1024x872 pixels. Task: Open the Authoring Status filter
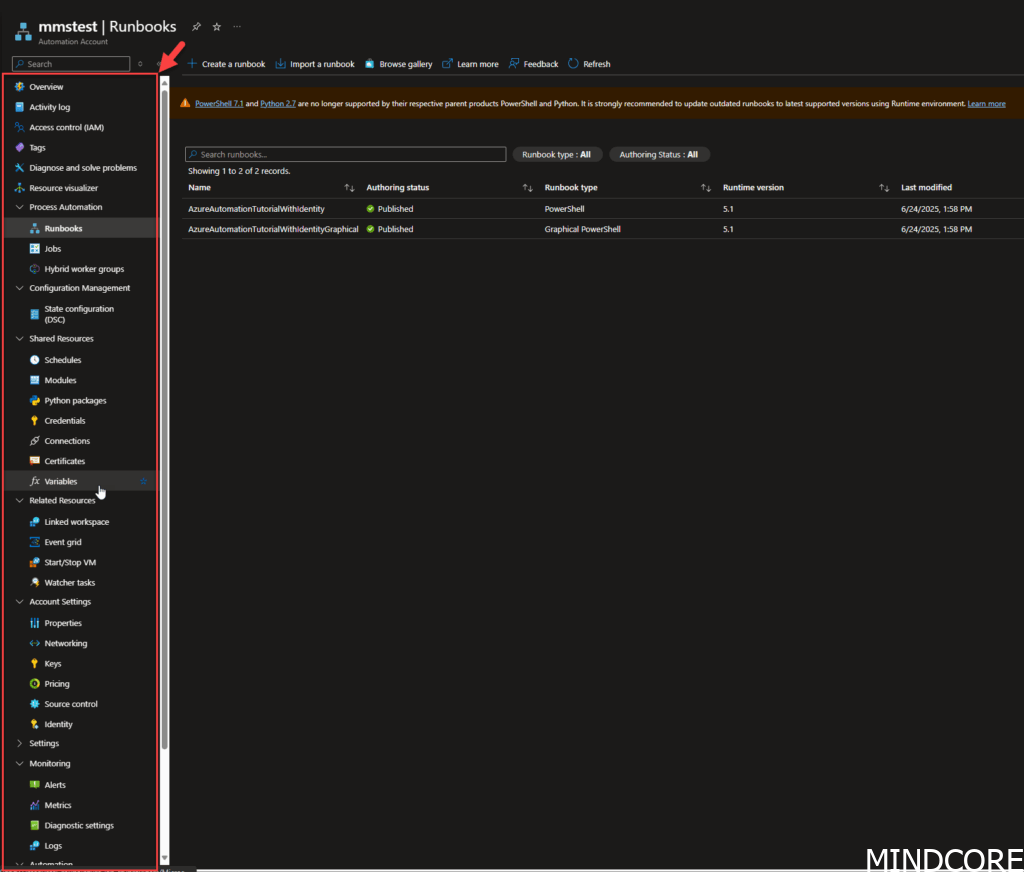[659, 155]
